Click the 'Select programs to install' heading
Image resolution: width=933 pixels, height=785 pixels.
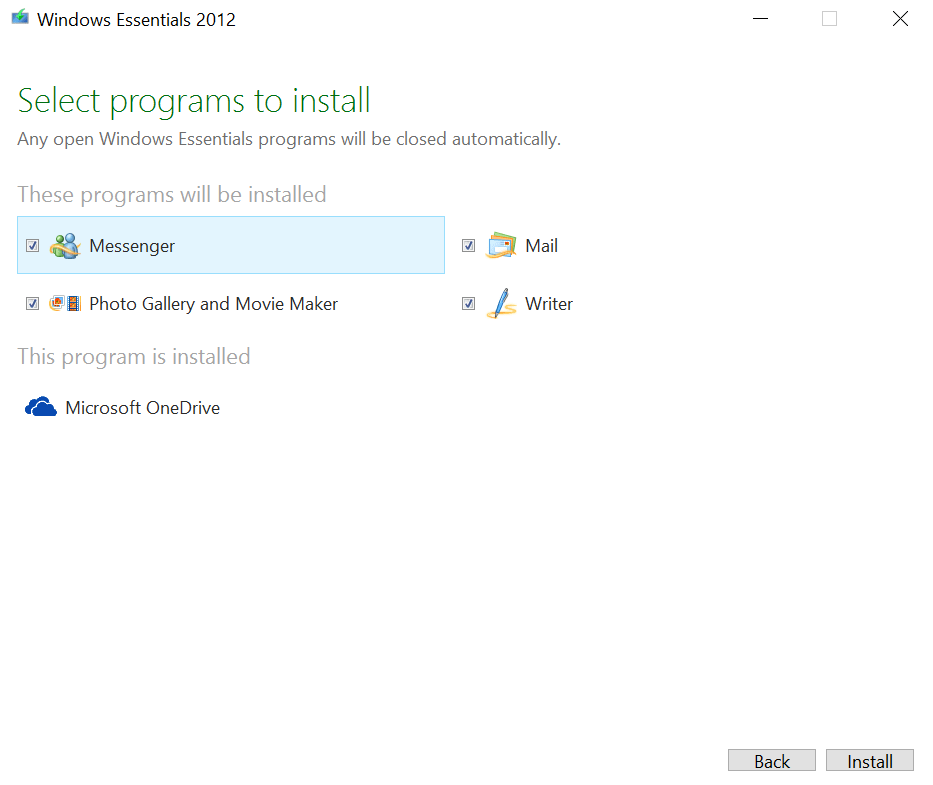coord(194,100)
